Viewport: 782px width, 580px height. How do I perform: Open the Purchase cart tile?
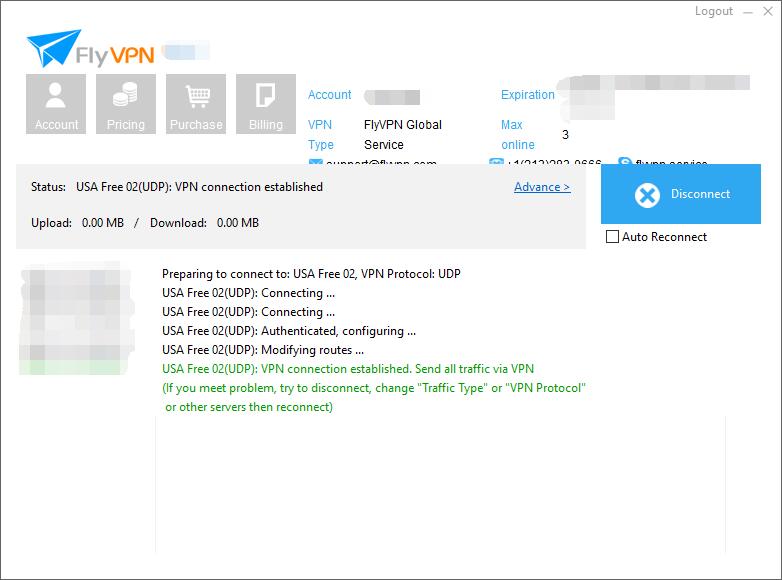[196, 104]
